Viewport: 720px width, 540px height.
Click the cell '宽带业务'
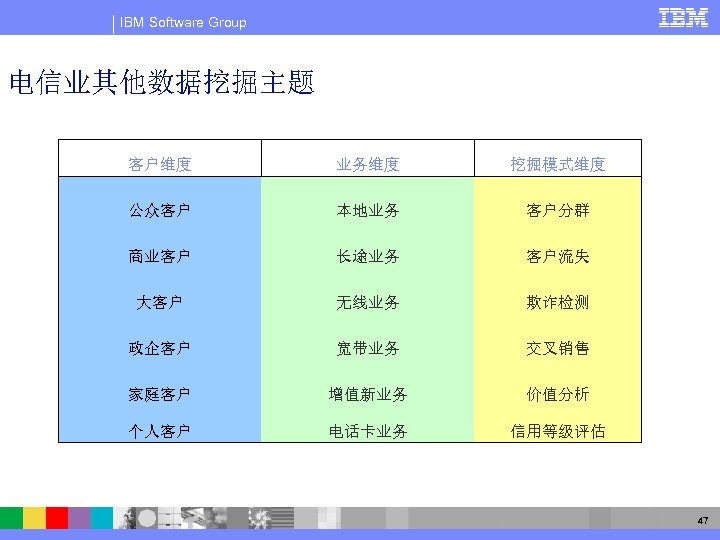pos(368,349)
